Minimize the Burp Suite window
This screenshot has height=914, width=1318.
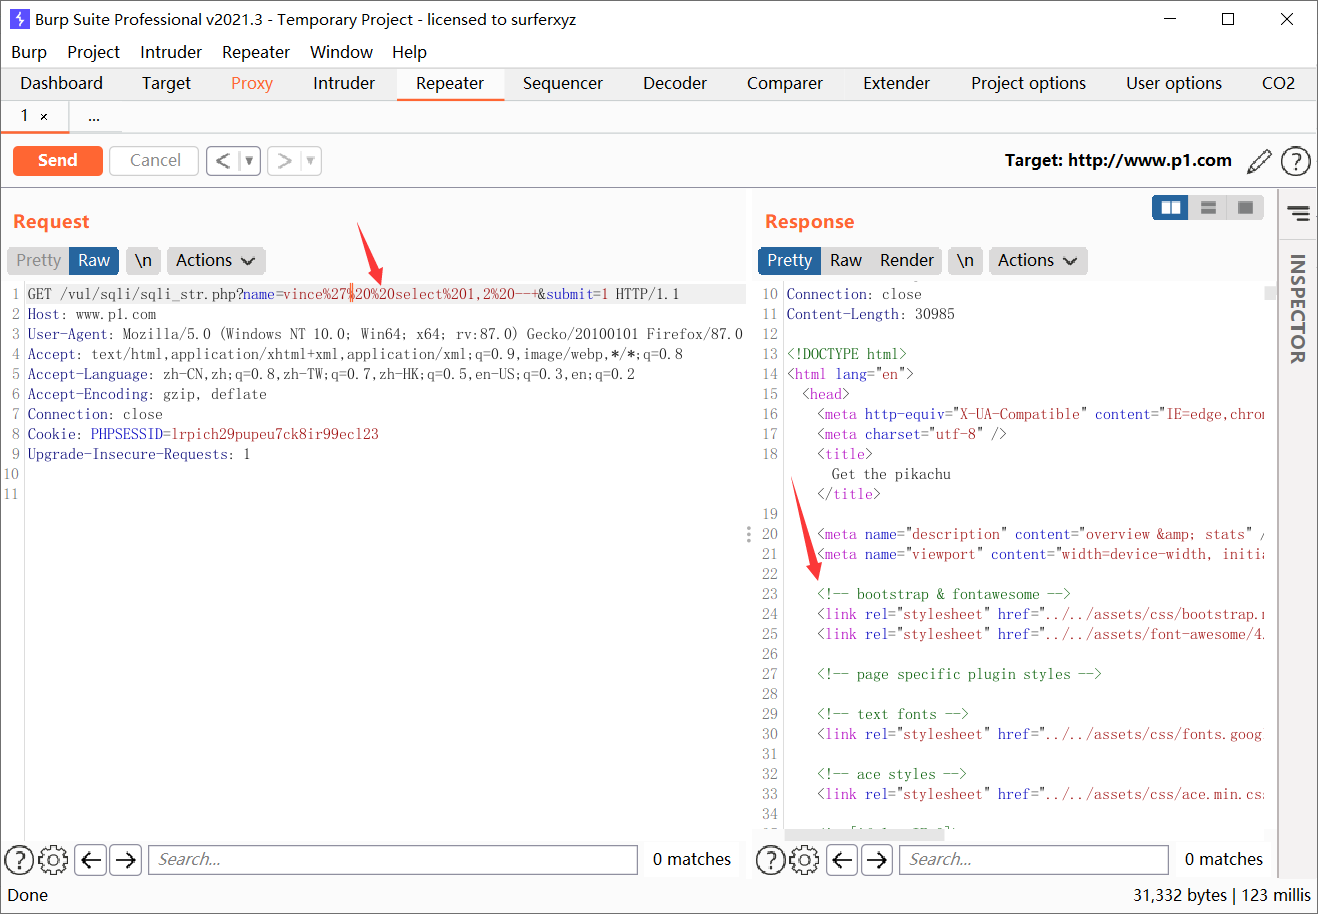coord(1169,19)
